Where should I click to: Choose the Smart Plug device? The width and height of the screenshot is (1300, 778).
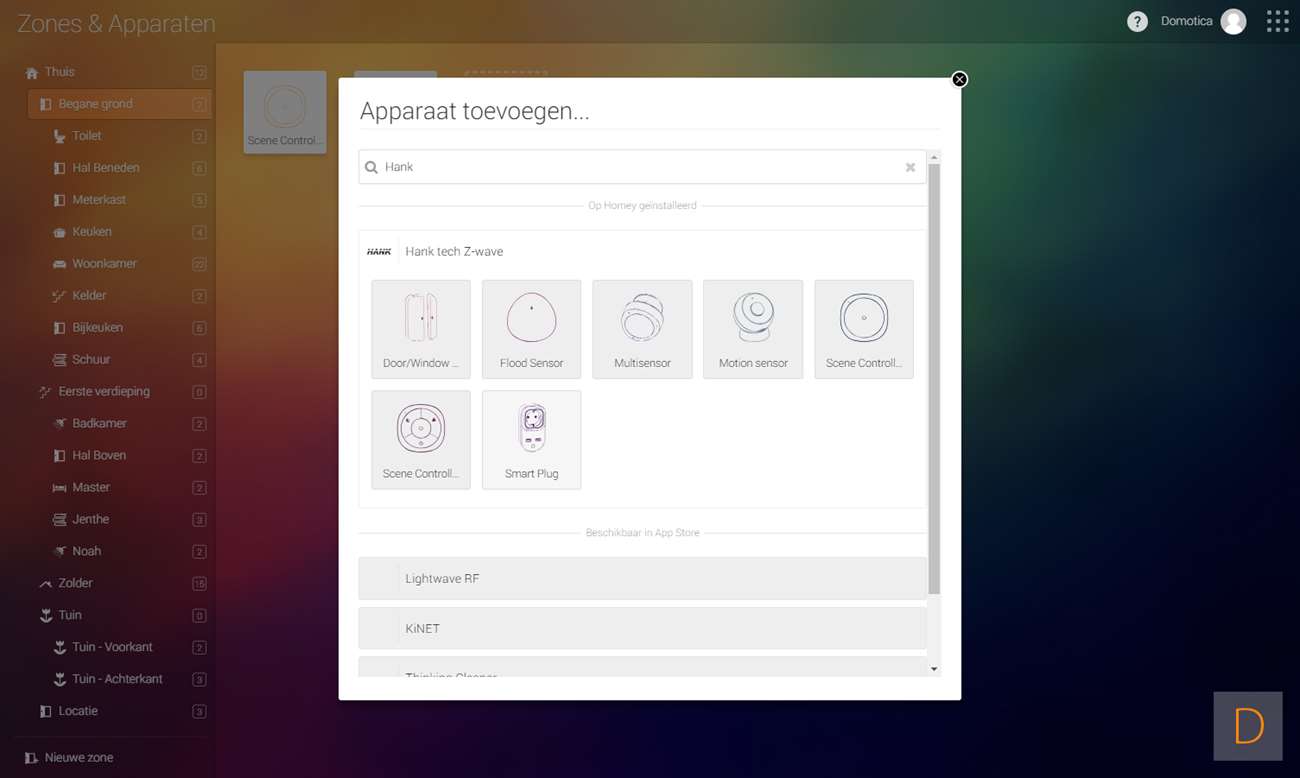(531, 439)
